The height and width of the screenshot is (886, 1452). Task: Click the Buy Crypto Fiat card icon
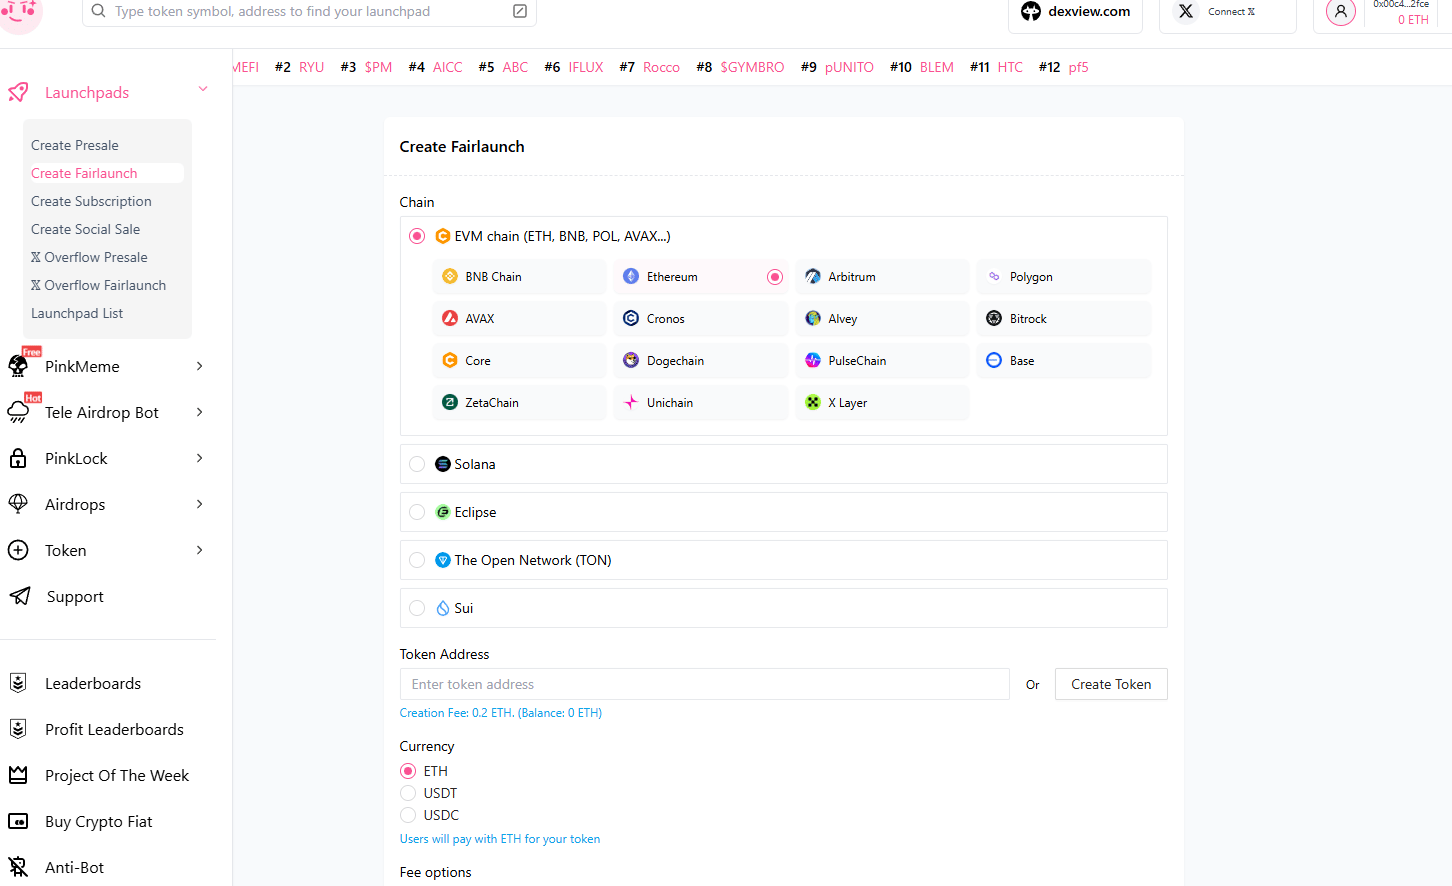click(x=18, y=821)
